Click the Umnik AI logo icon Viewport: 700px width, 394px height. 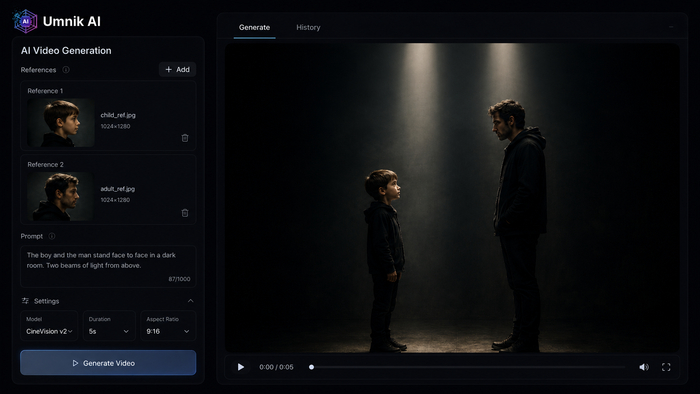[x=25, y=21]
